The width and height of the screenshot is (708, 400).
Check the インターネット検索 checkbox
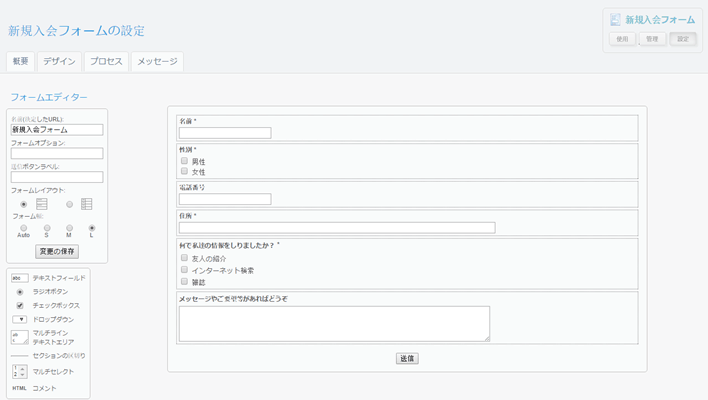pyautogui.click(x=185, y=270)
